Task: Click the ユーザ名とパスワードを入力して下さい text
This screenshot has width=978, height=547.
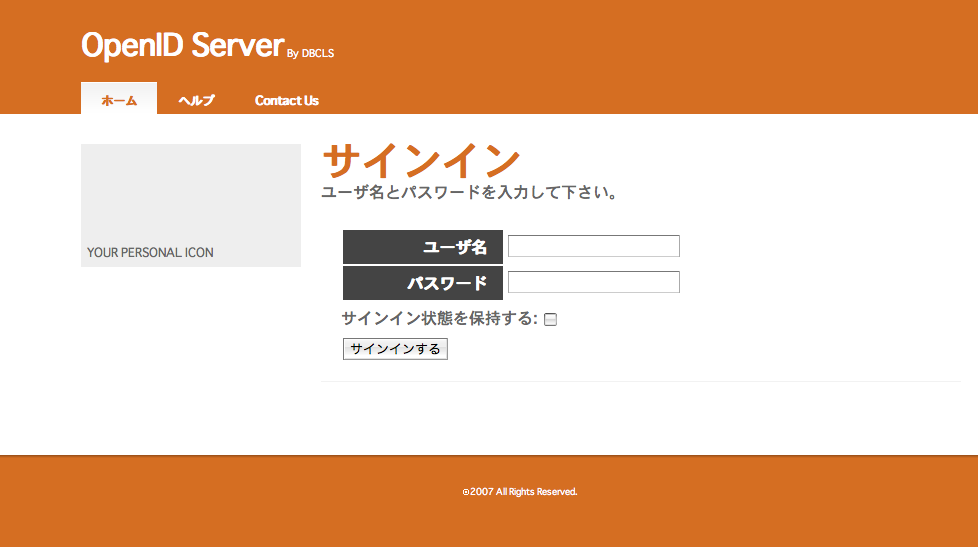Action: [x=470, y=192]
